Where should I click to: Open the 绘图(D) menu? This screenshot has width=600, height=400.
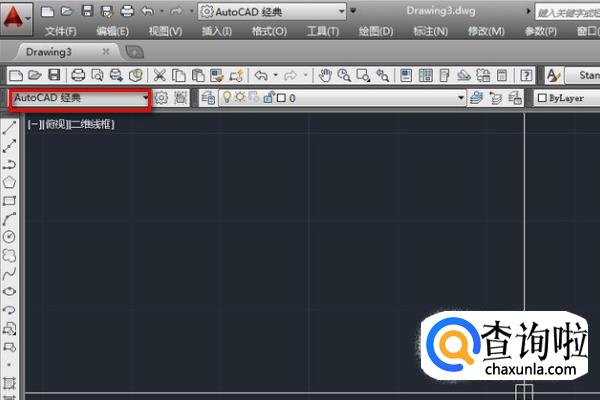[x=376, y=31]
